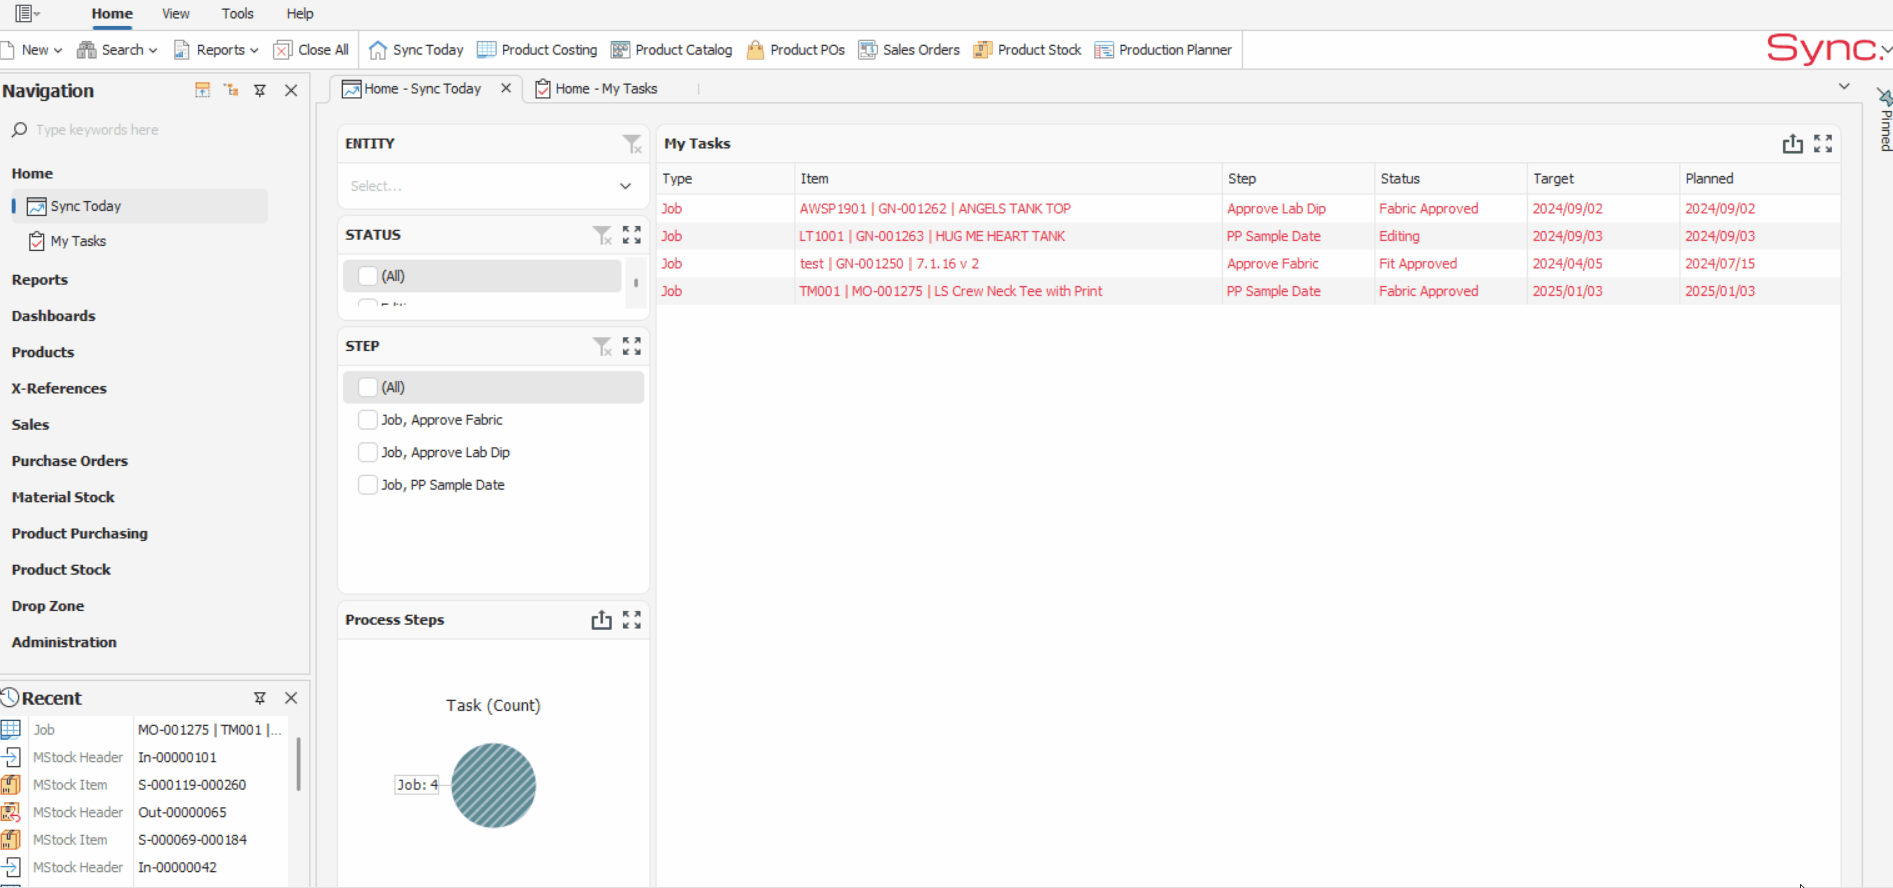Screen dimensions: 1893x888
Task: Open the Sync Today toolbar shortcut
Action: (x=416, y=50)
